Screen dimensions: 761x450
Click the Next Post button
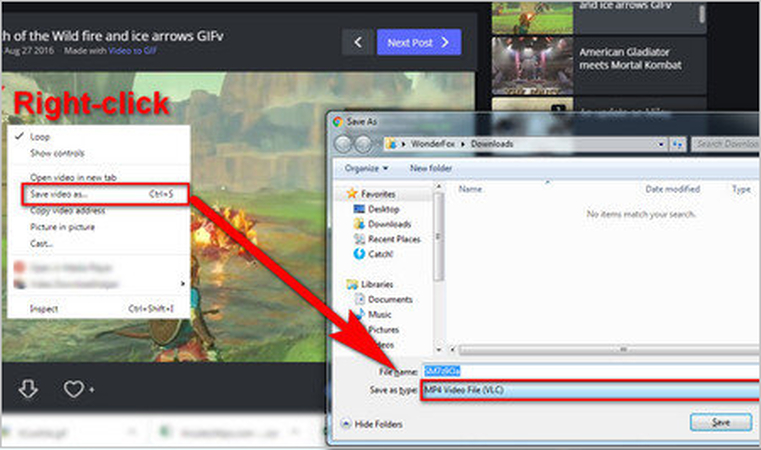(x=418, y=42)
